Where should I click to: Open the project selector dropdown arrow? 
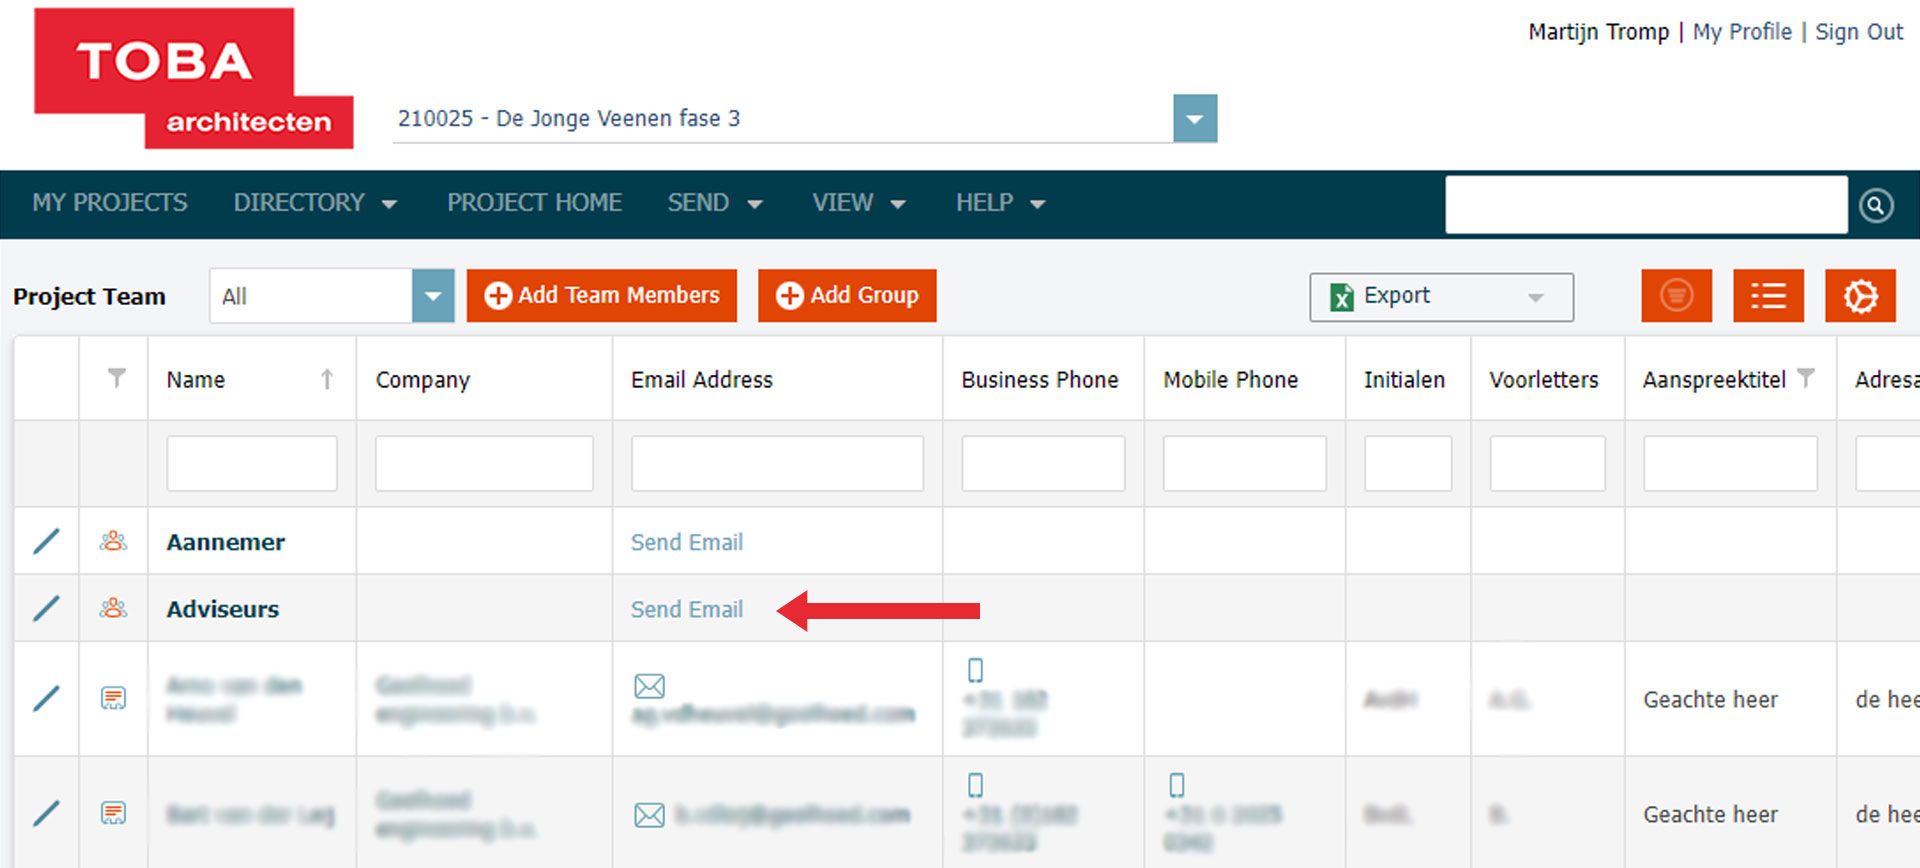(1194, 119)
